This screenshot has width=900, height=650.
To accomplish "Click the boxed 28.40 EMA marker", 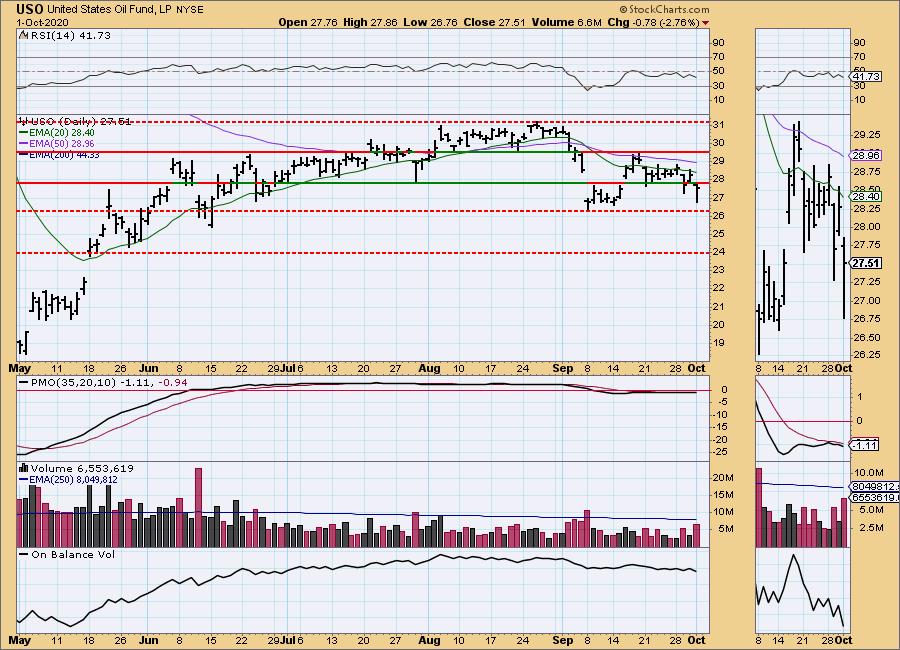I will [866, 196].
